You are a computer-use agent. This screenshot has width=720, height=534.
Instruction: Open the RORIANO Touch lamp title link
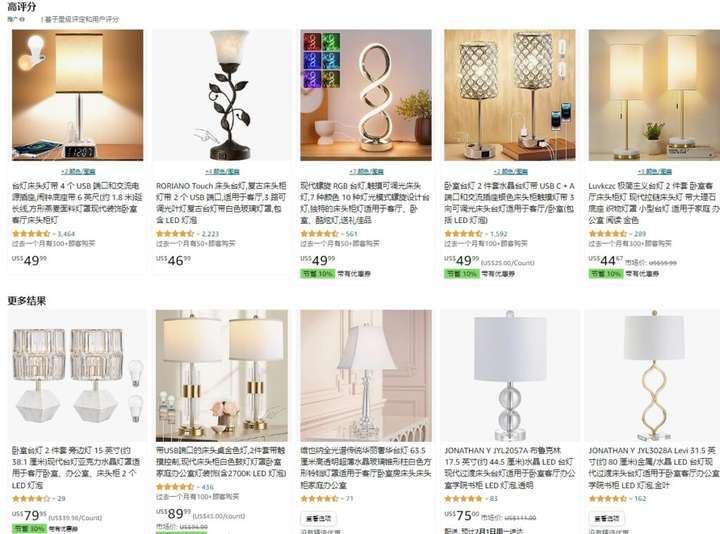pos(221,202)
